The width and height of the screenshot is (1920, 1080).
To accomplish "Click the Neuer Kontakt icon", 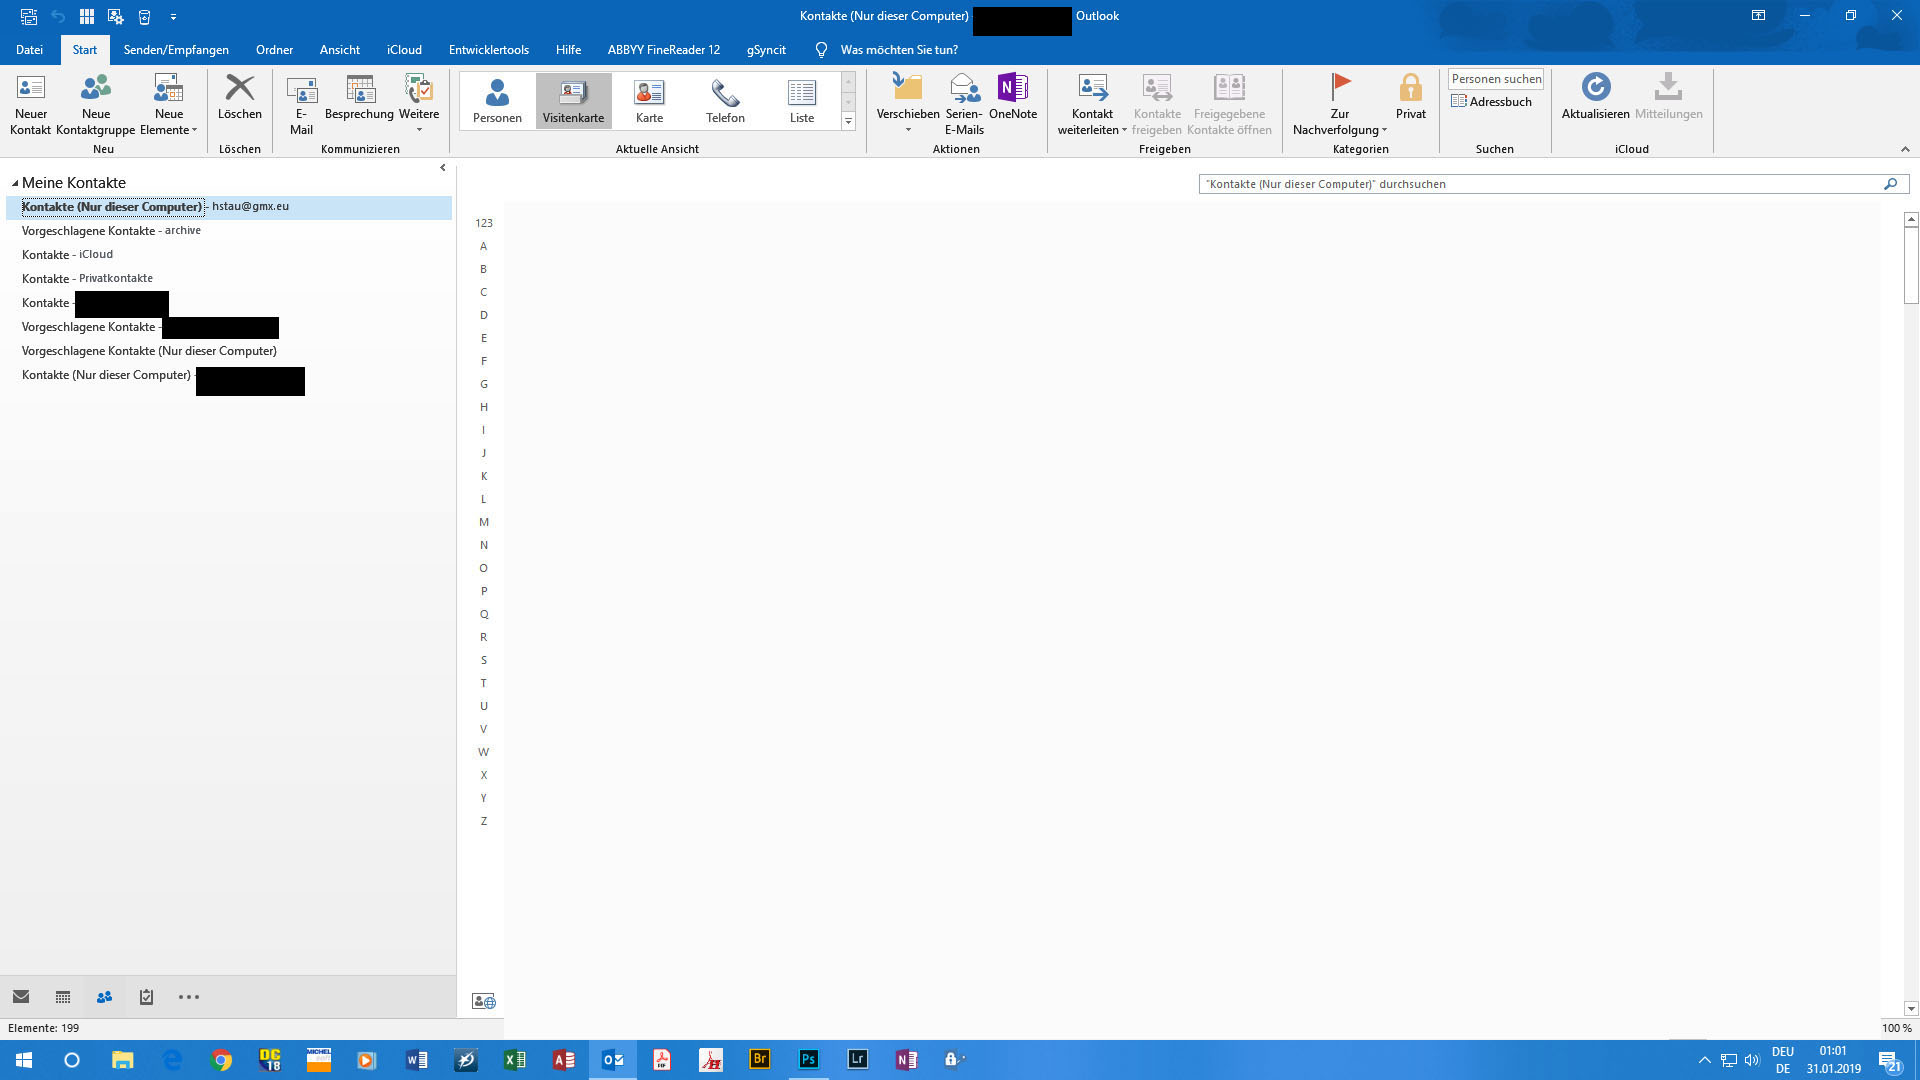I will pos(30,90).
